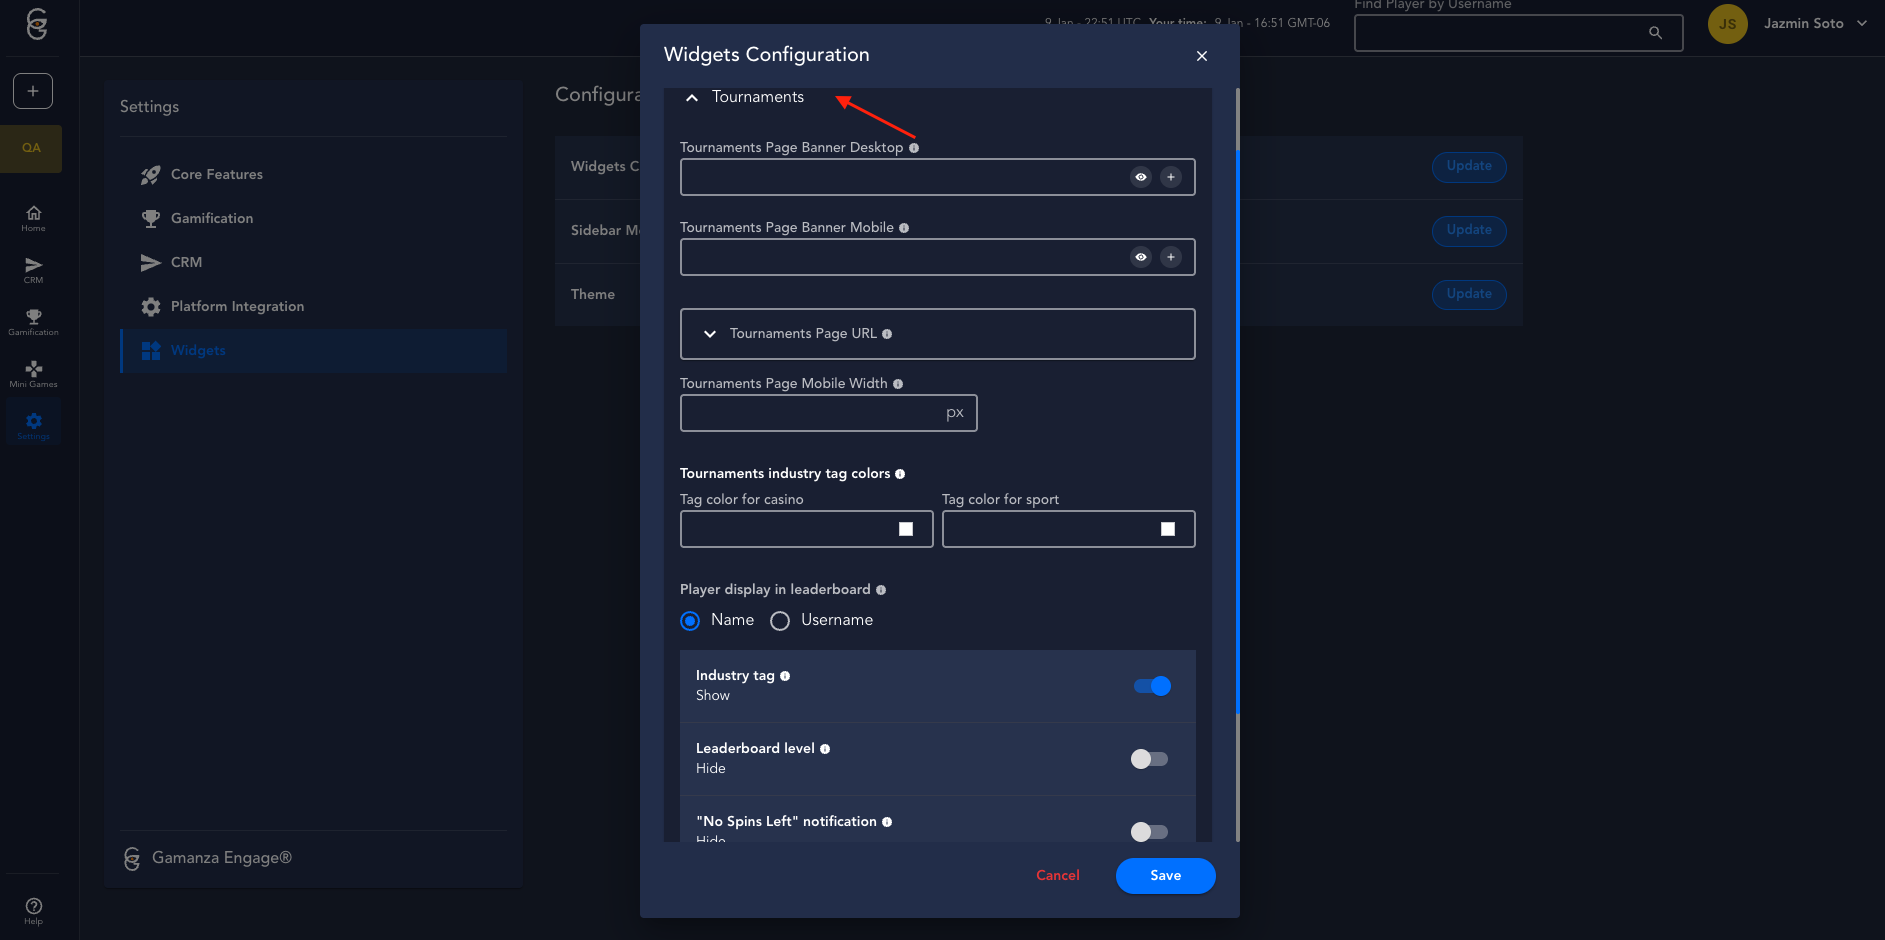Enable the Leaderboard level toggle
This screenshot has width=1885, height=940.
[x=1149, y=759]
